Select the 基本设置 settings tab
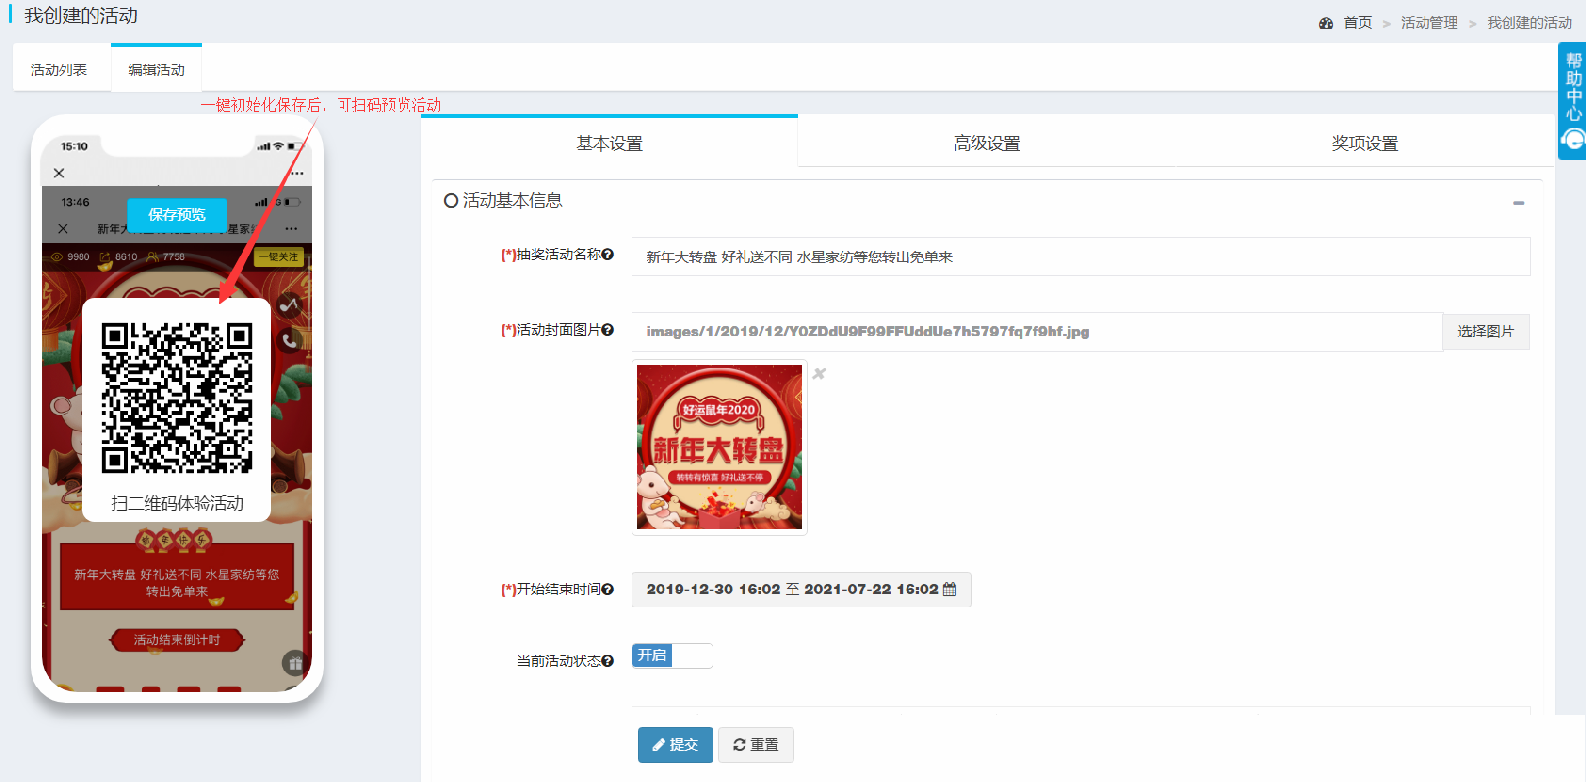Viewport: 1586px width, 782px height. point(609,143)
